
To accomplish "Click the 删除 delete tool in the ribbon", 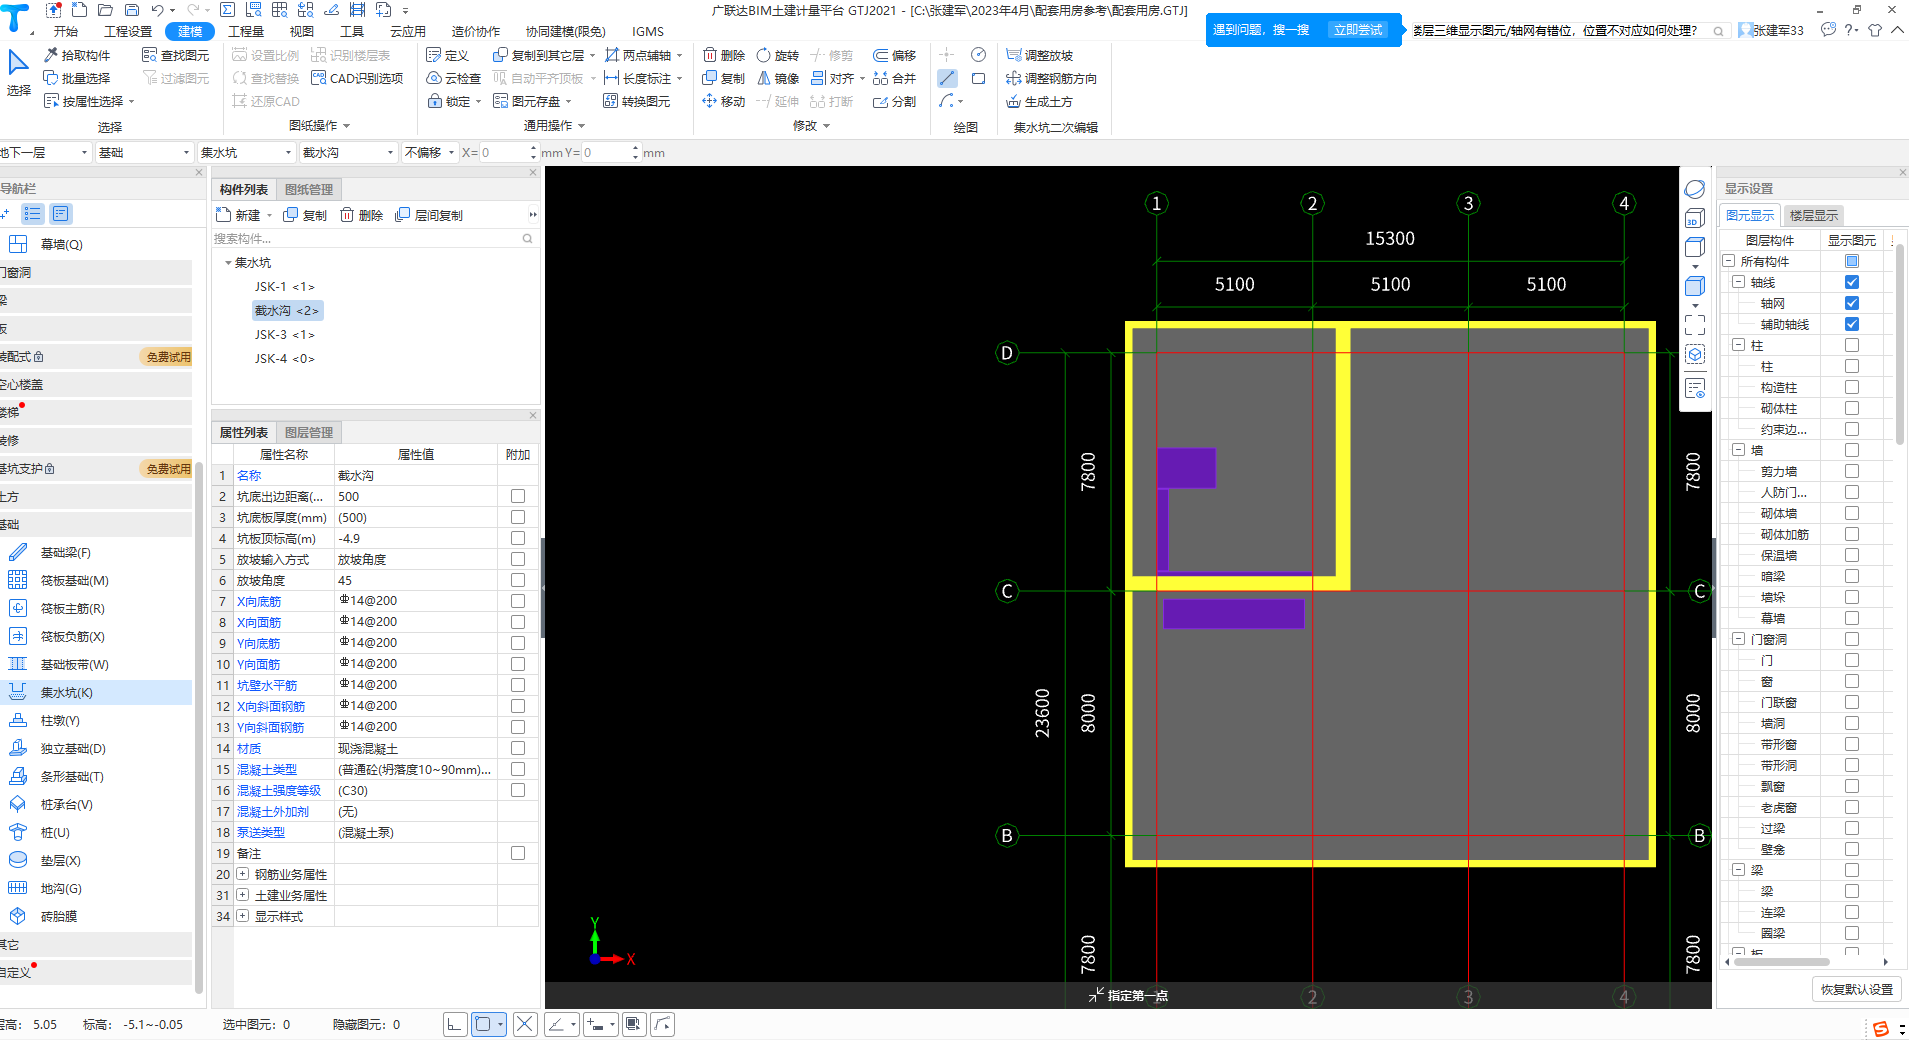I will point(724,55).
